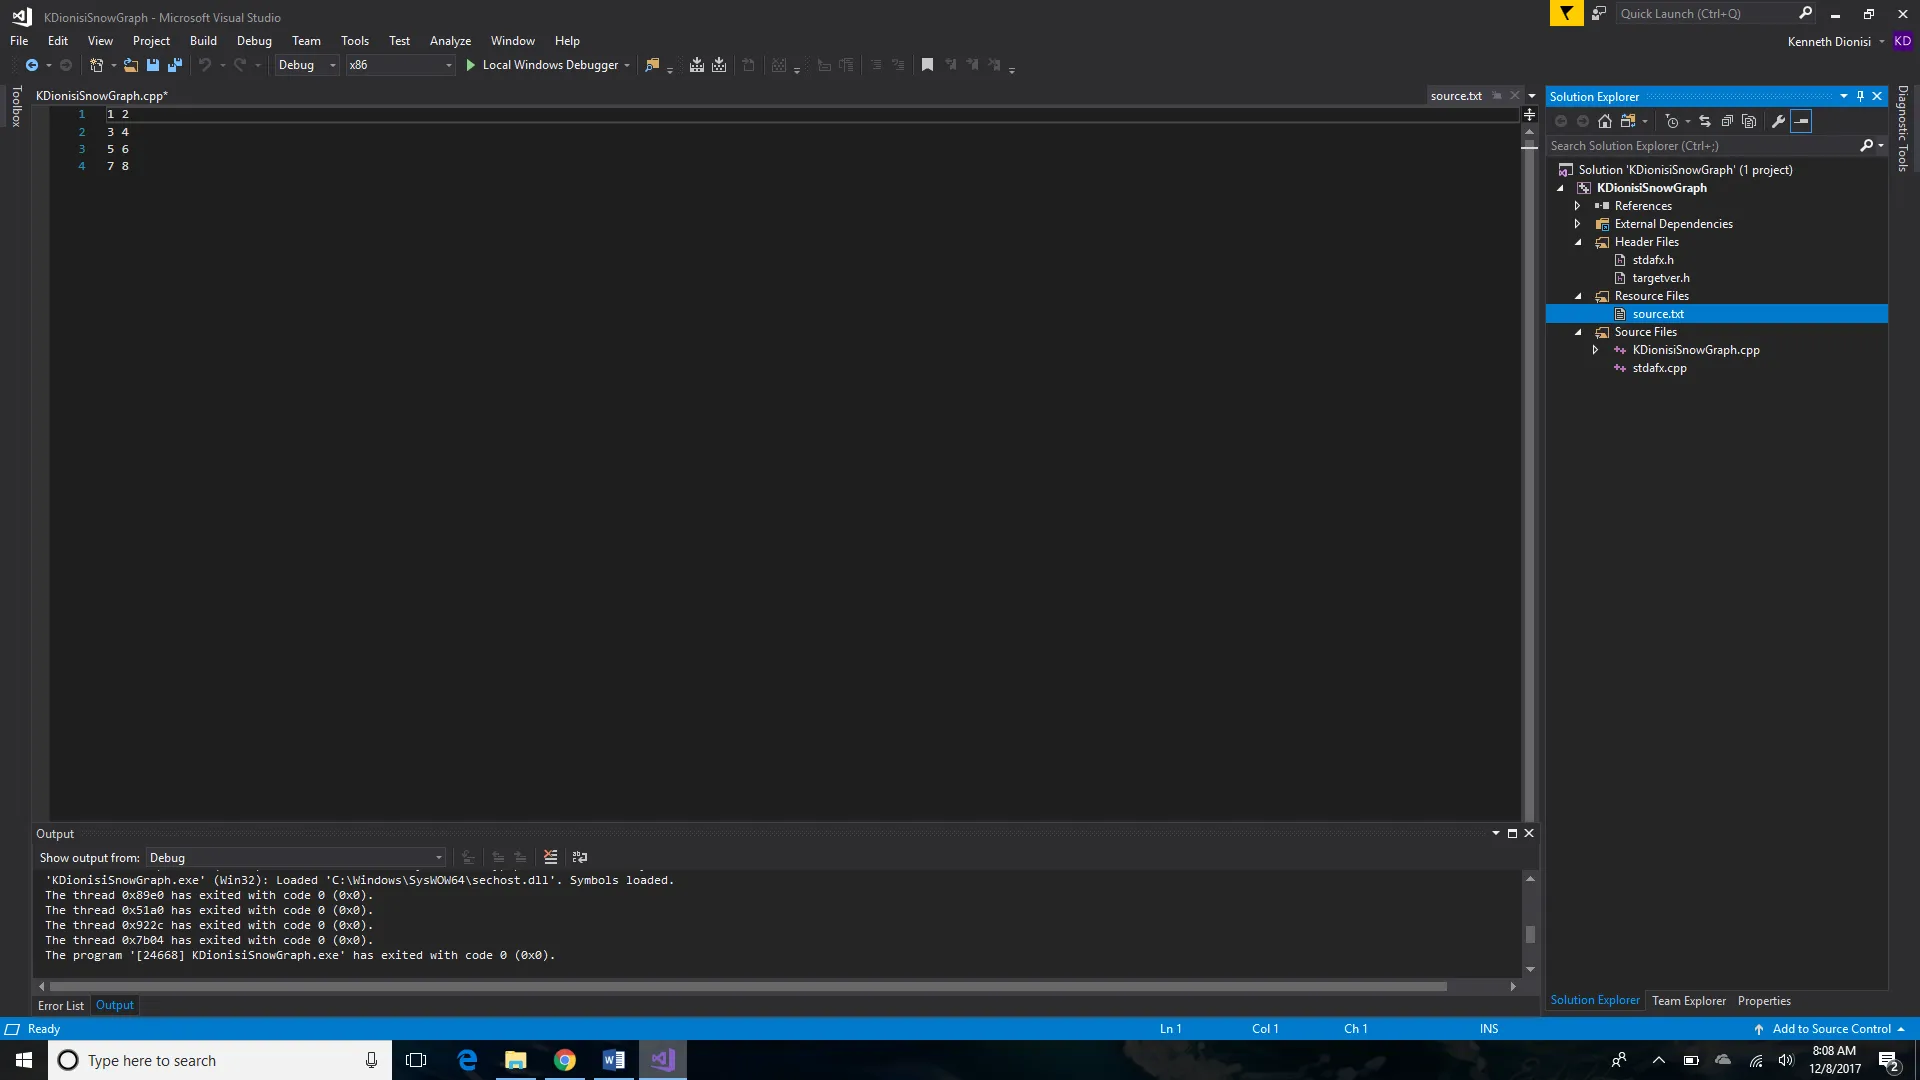Screen dimensions: 1920x1080
Task: Toggle Preview Selected Items in Solution Explorer
Action: tap(1801, 121)
